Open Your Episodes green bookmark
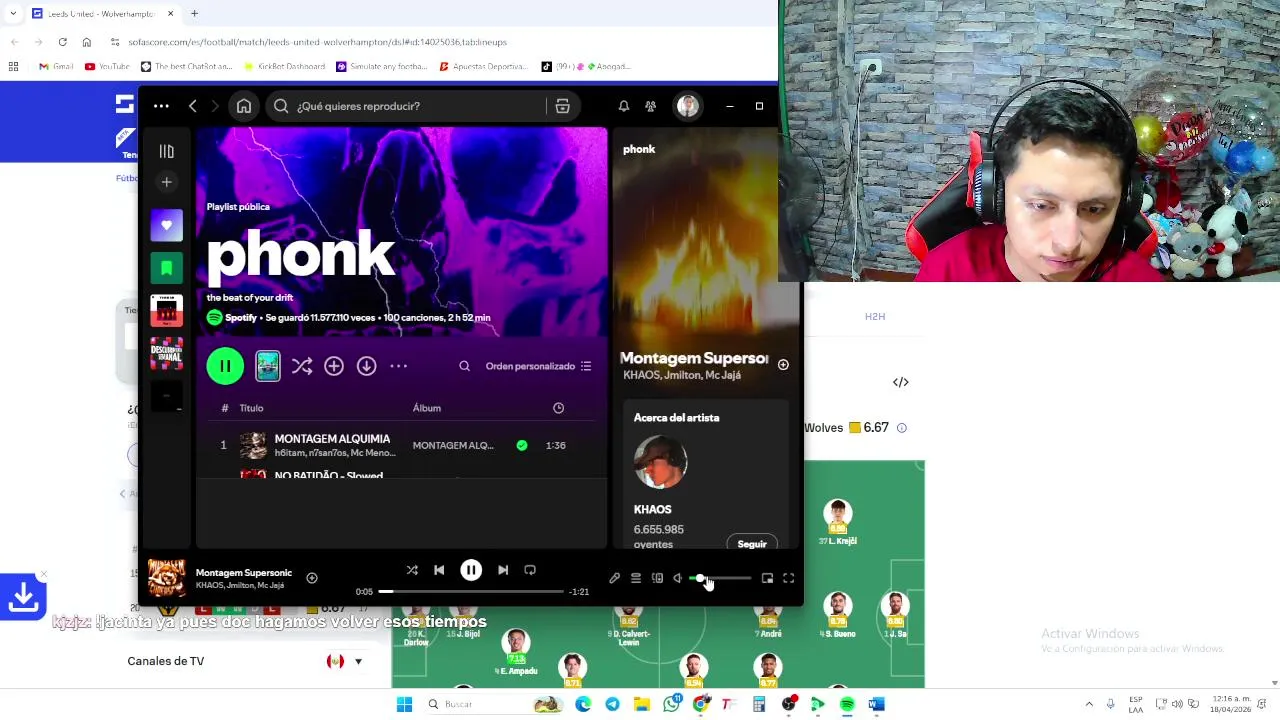 (x=167, y=268)
